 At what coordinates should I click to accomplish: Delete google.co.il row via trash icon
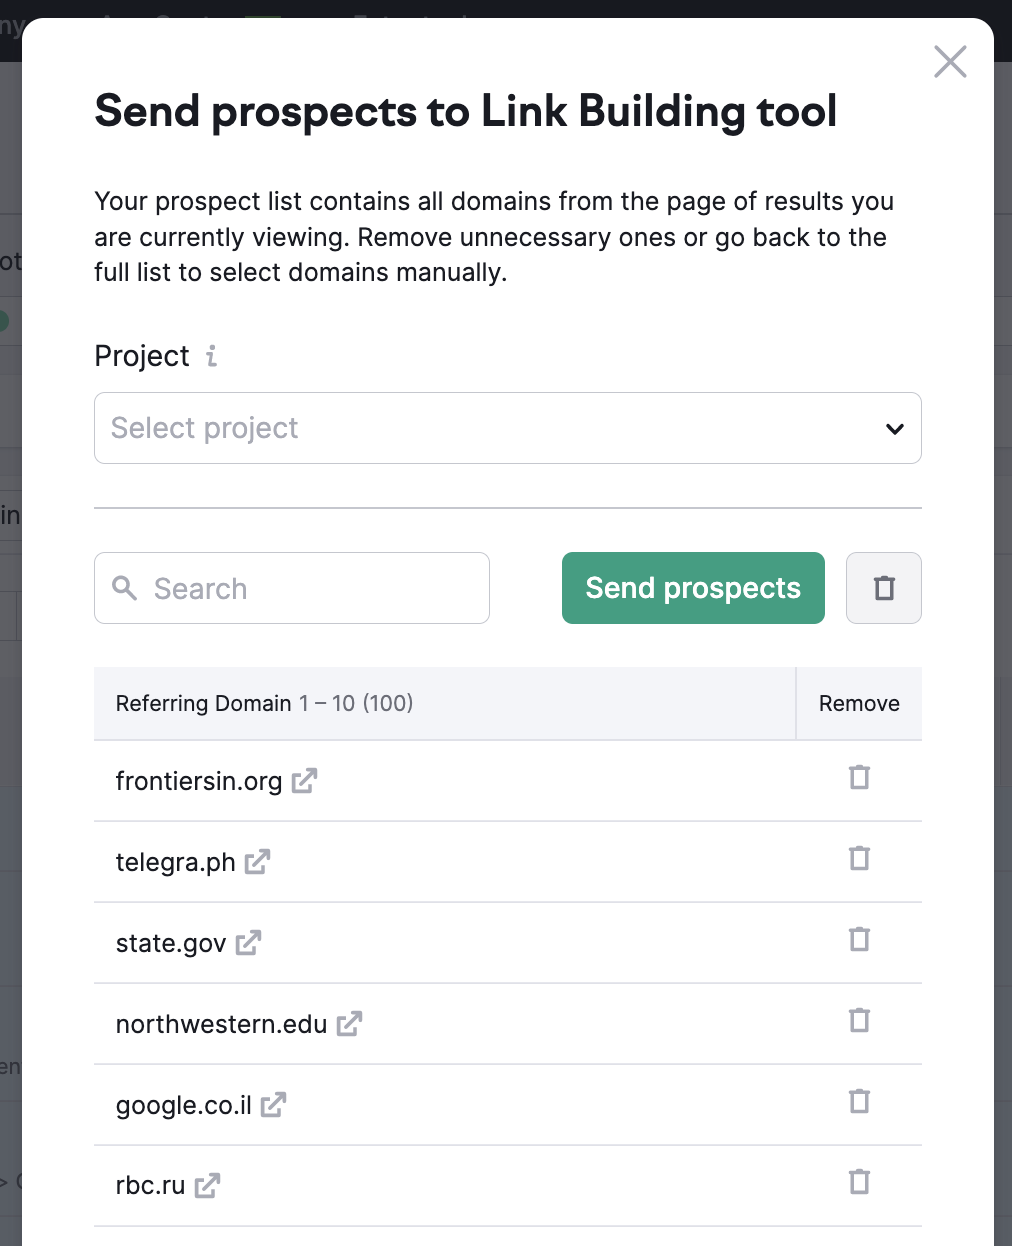click(x=859, y=1102)
